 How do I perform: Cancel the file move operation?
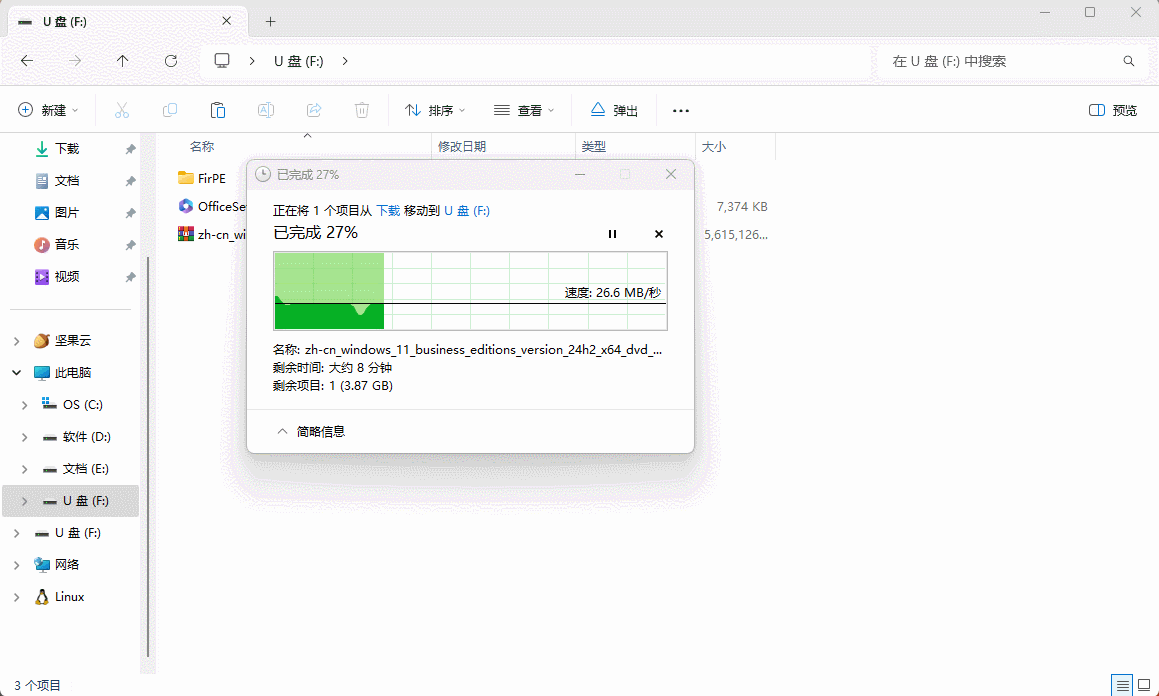tap(658, 234)
